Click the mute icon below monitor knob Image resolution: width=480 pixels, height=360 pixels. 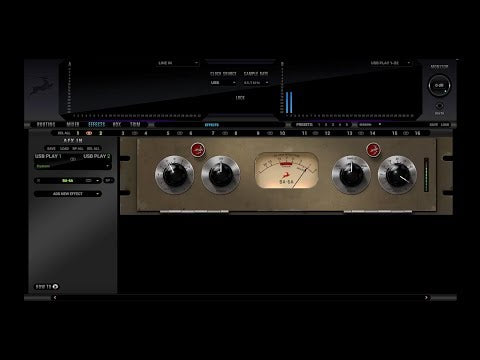click(x=439, y=106)
